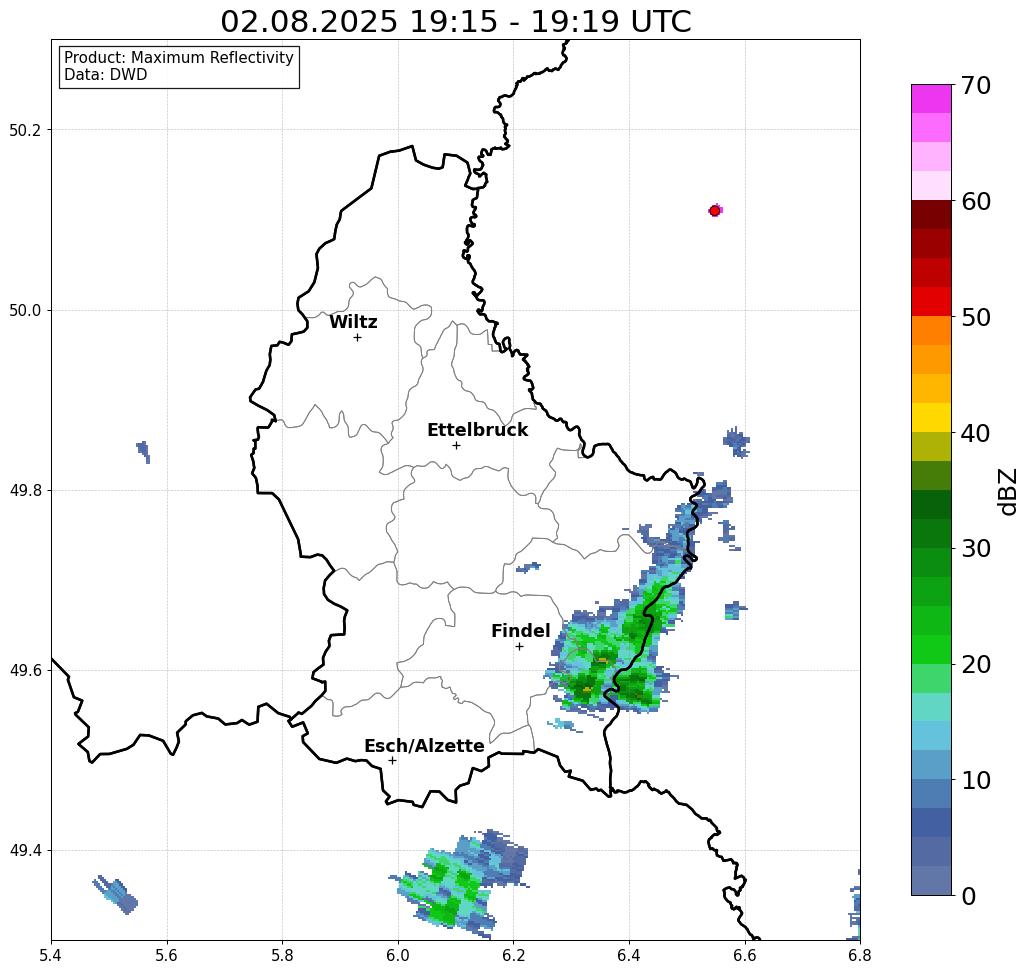Click the magenta top colorbar segment near 70
Viewport: 1029px width, 973px height.
931,99
